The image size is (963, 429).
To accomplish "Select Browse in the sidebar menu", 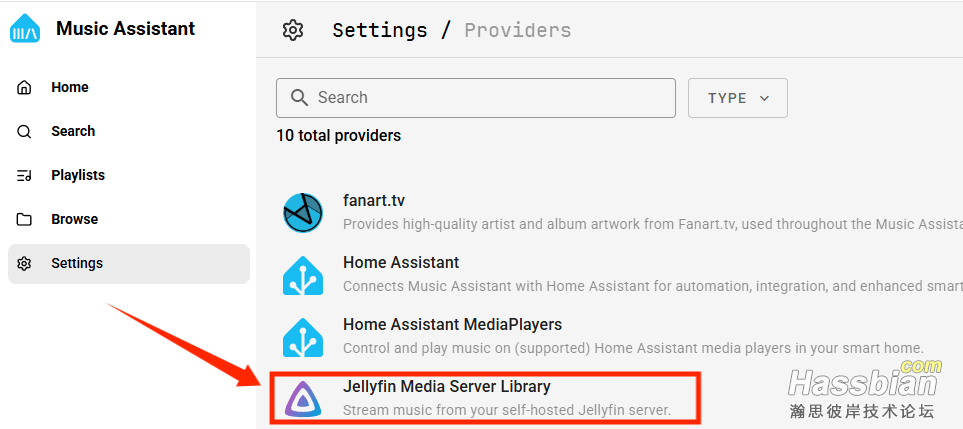I will 75,220.
